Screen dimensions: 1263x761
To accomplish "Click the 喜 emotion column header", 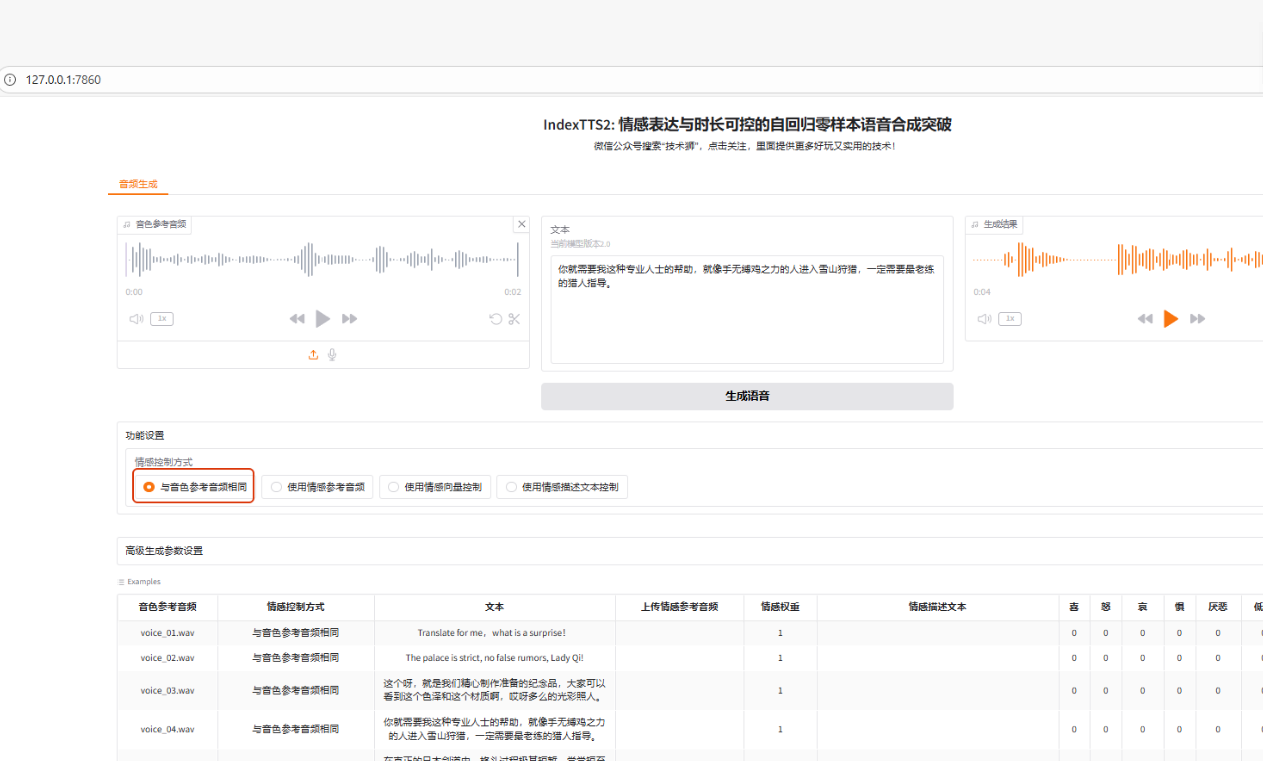I will (x=1074, y=607).
